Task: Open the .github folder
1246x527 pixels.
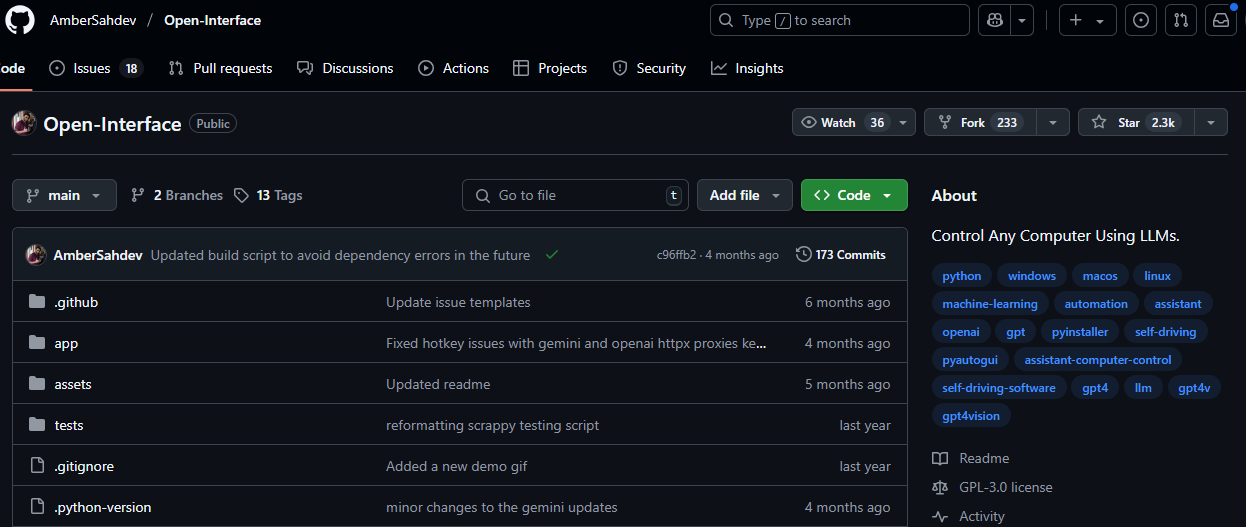Action: coord(76,302)
